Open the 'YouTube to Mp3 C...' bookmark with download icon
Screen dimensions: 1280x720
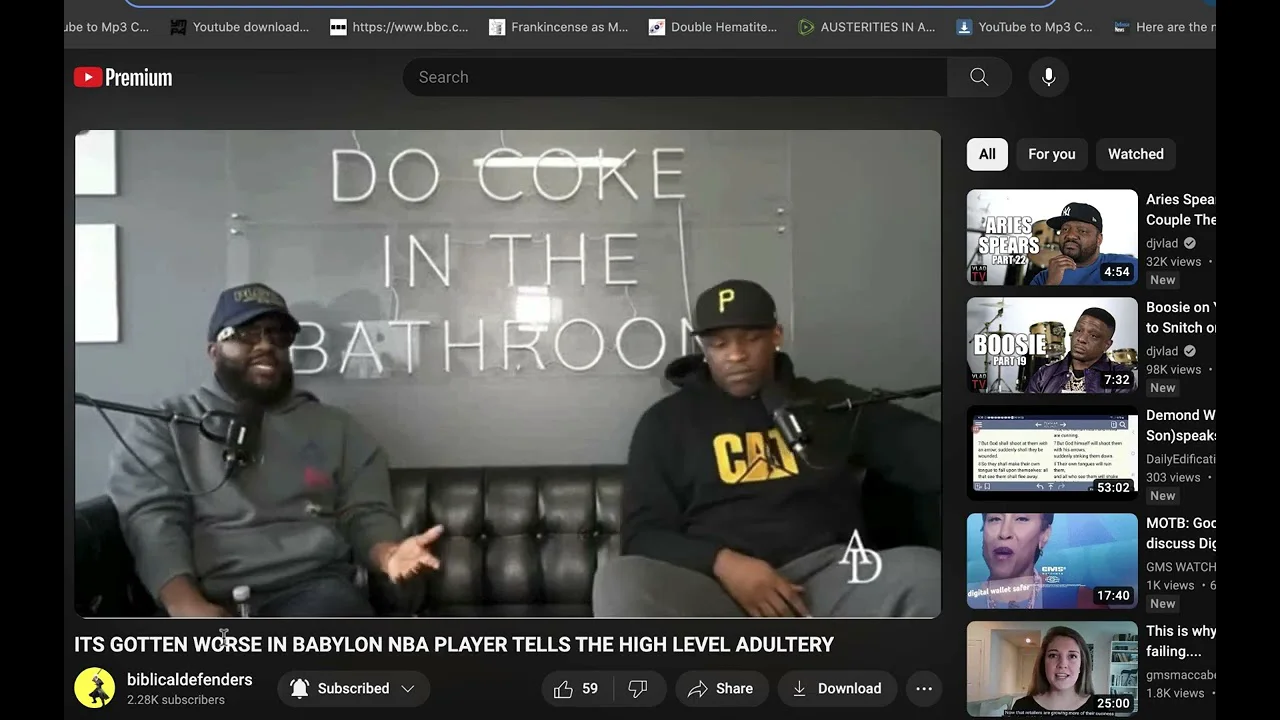pyautogui.click(x=1024, y=27)
